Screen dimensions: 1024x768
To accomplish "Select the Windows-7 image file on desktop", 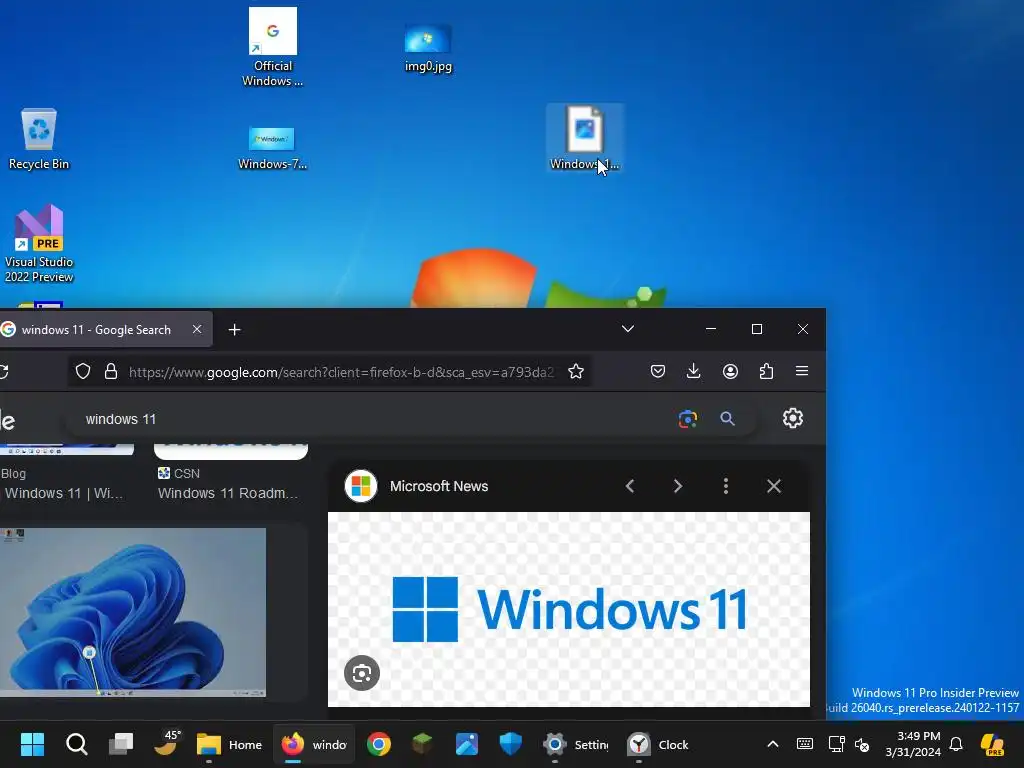I will pyautogui.click(x=272, y=148).
